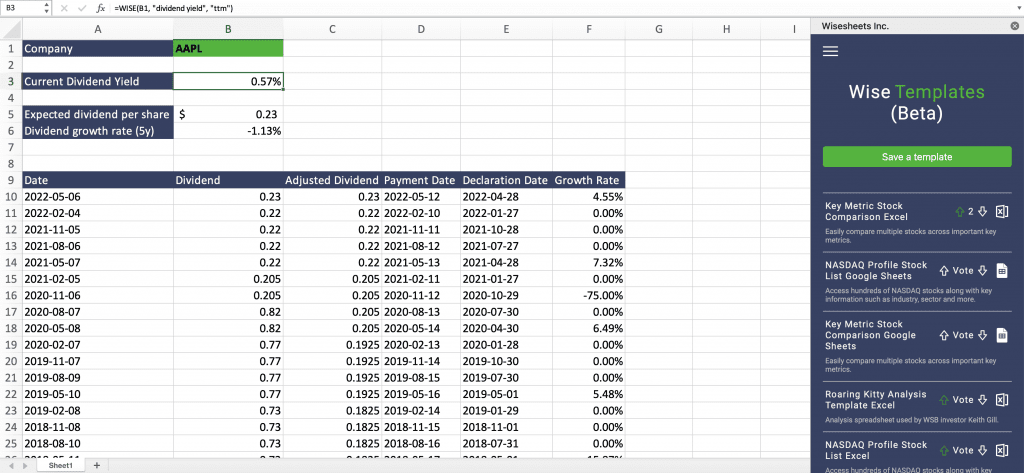
Task: Cancel the formula entry with X icon
Action: 63,8
